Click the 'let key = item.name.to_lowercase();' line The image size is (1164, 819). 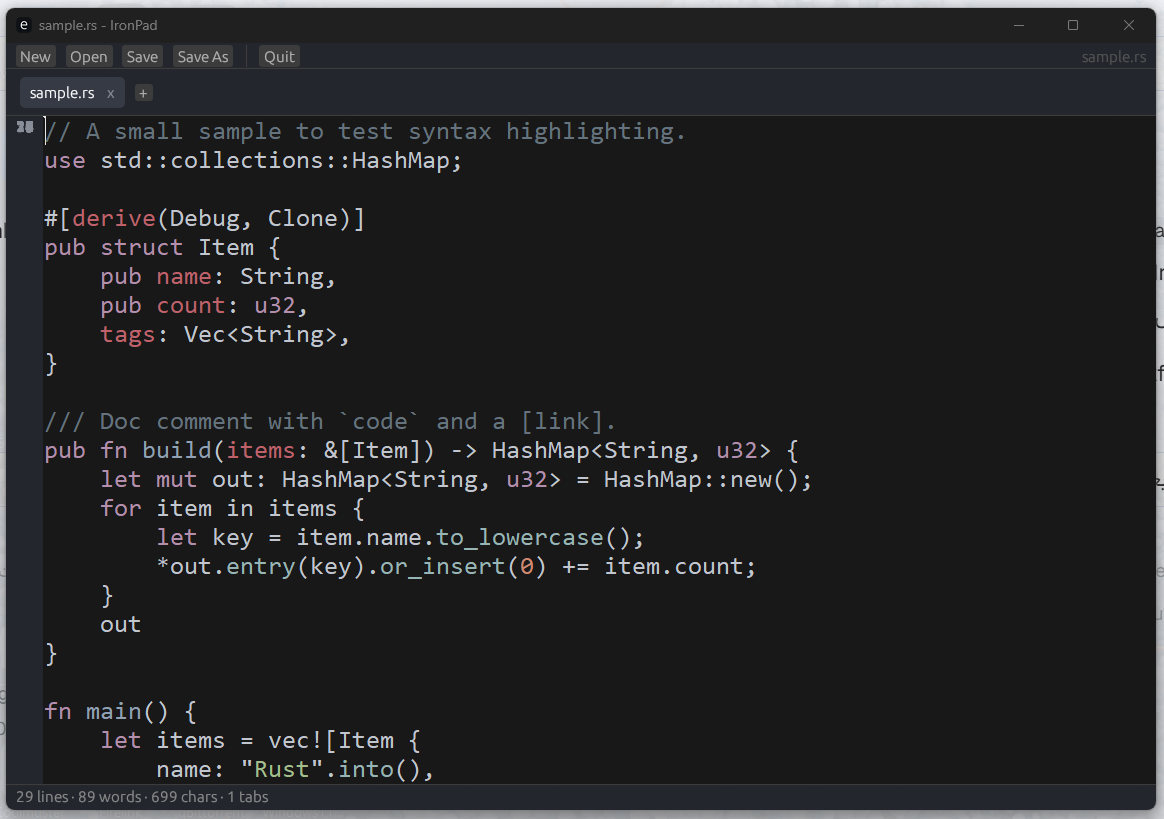pos(400,537)
